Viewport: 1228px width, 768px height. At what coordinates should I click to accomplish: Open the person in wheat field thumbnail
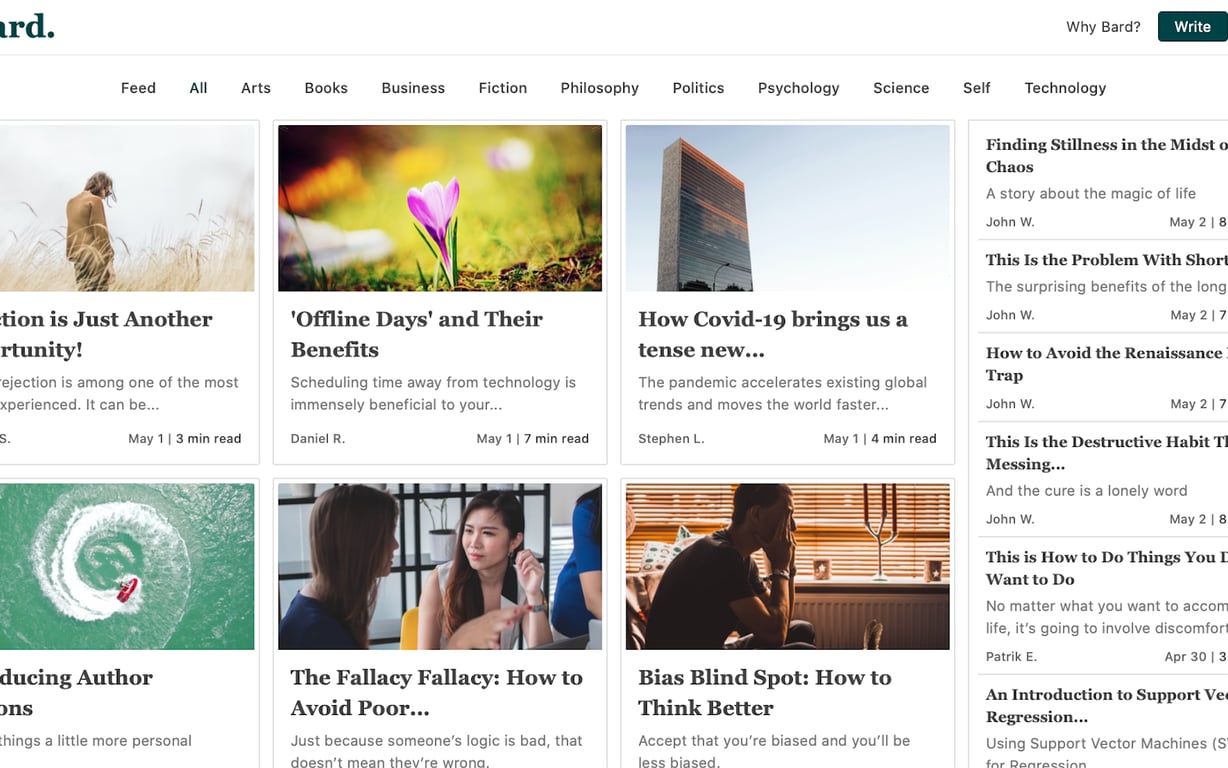(x=127, y=208)
